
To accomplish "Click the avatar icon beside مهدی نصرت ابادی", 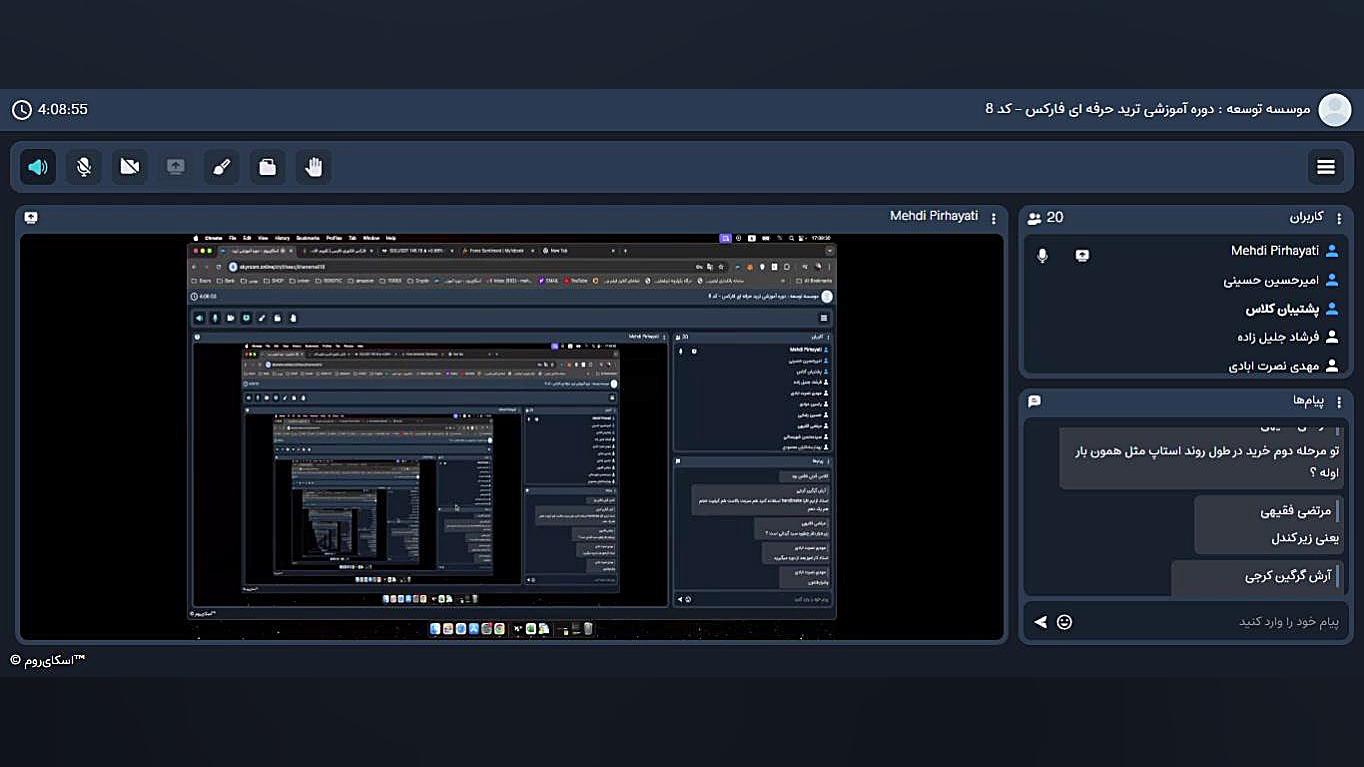I will pyautogui.click(x=1332, y=366).
